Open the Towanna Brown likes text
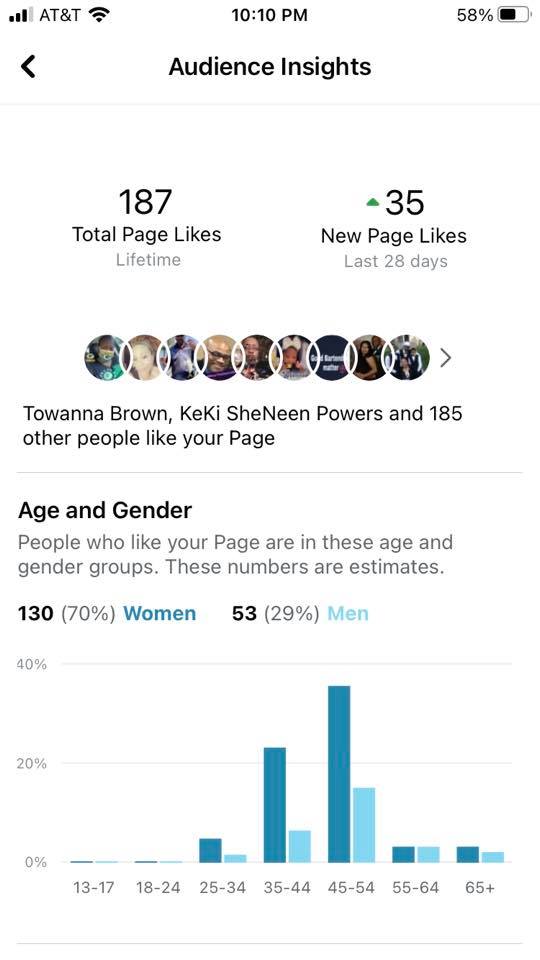The width and height of the screenshot is (540, 960). [242, 426]
